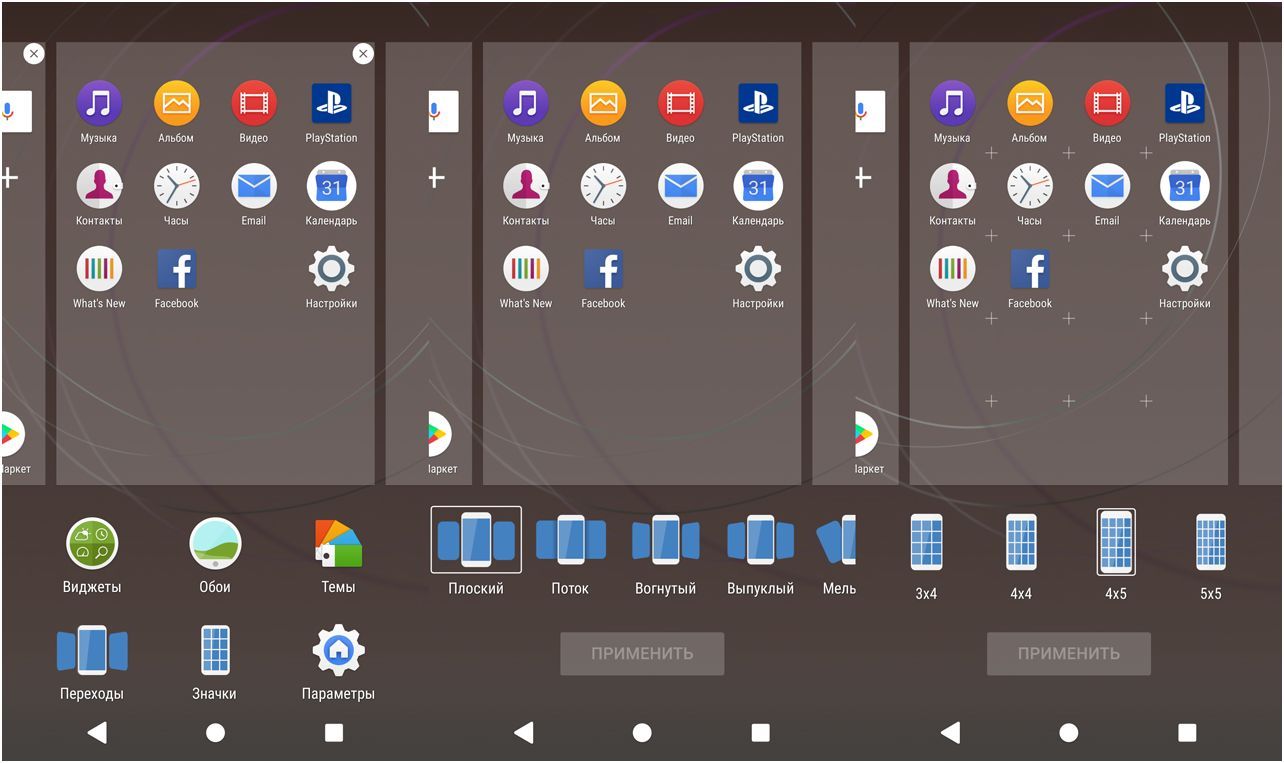
Task: Open the Переходы transitions icon
Action: (x=92, y=652)
